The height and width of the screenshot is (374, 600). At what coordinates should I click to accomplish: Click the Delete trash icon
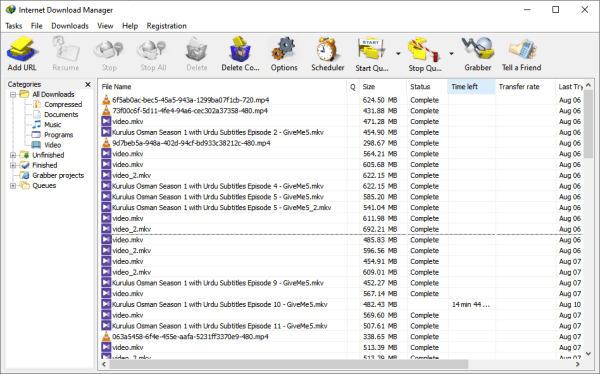197,49
